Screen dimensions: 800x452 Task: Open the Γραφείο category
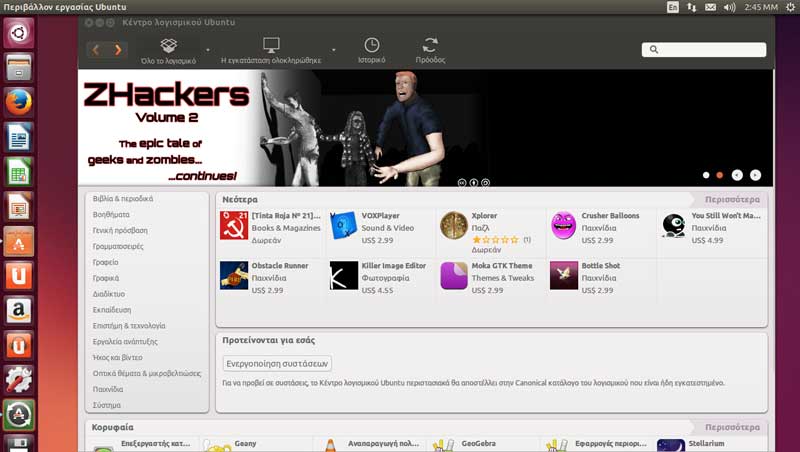106,262
